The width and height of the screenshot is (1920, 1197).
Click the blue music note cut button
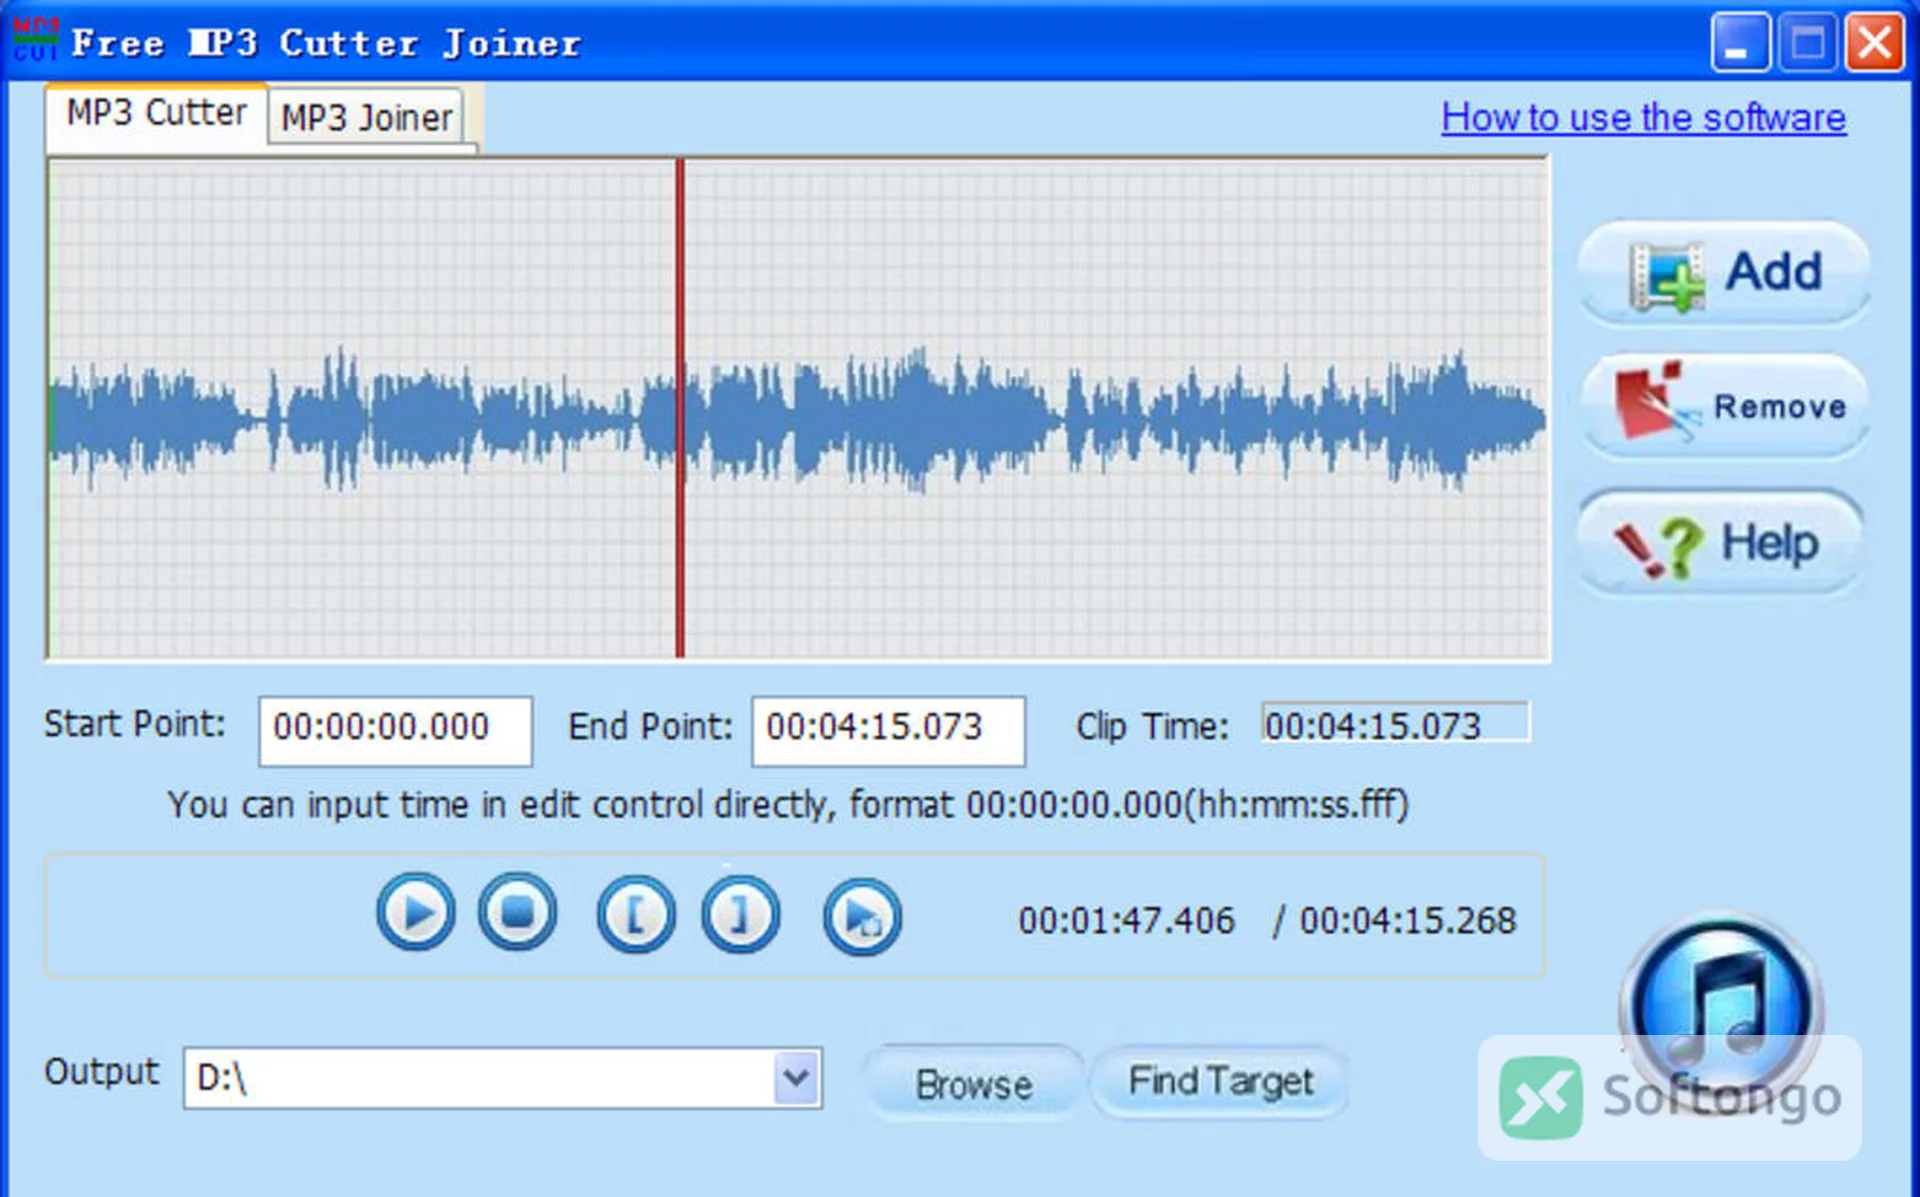click(1721, 1008)
